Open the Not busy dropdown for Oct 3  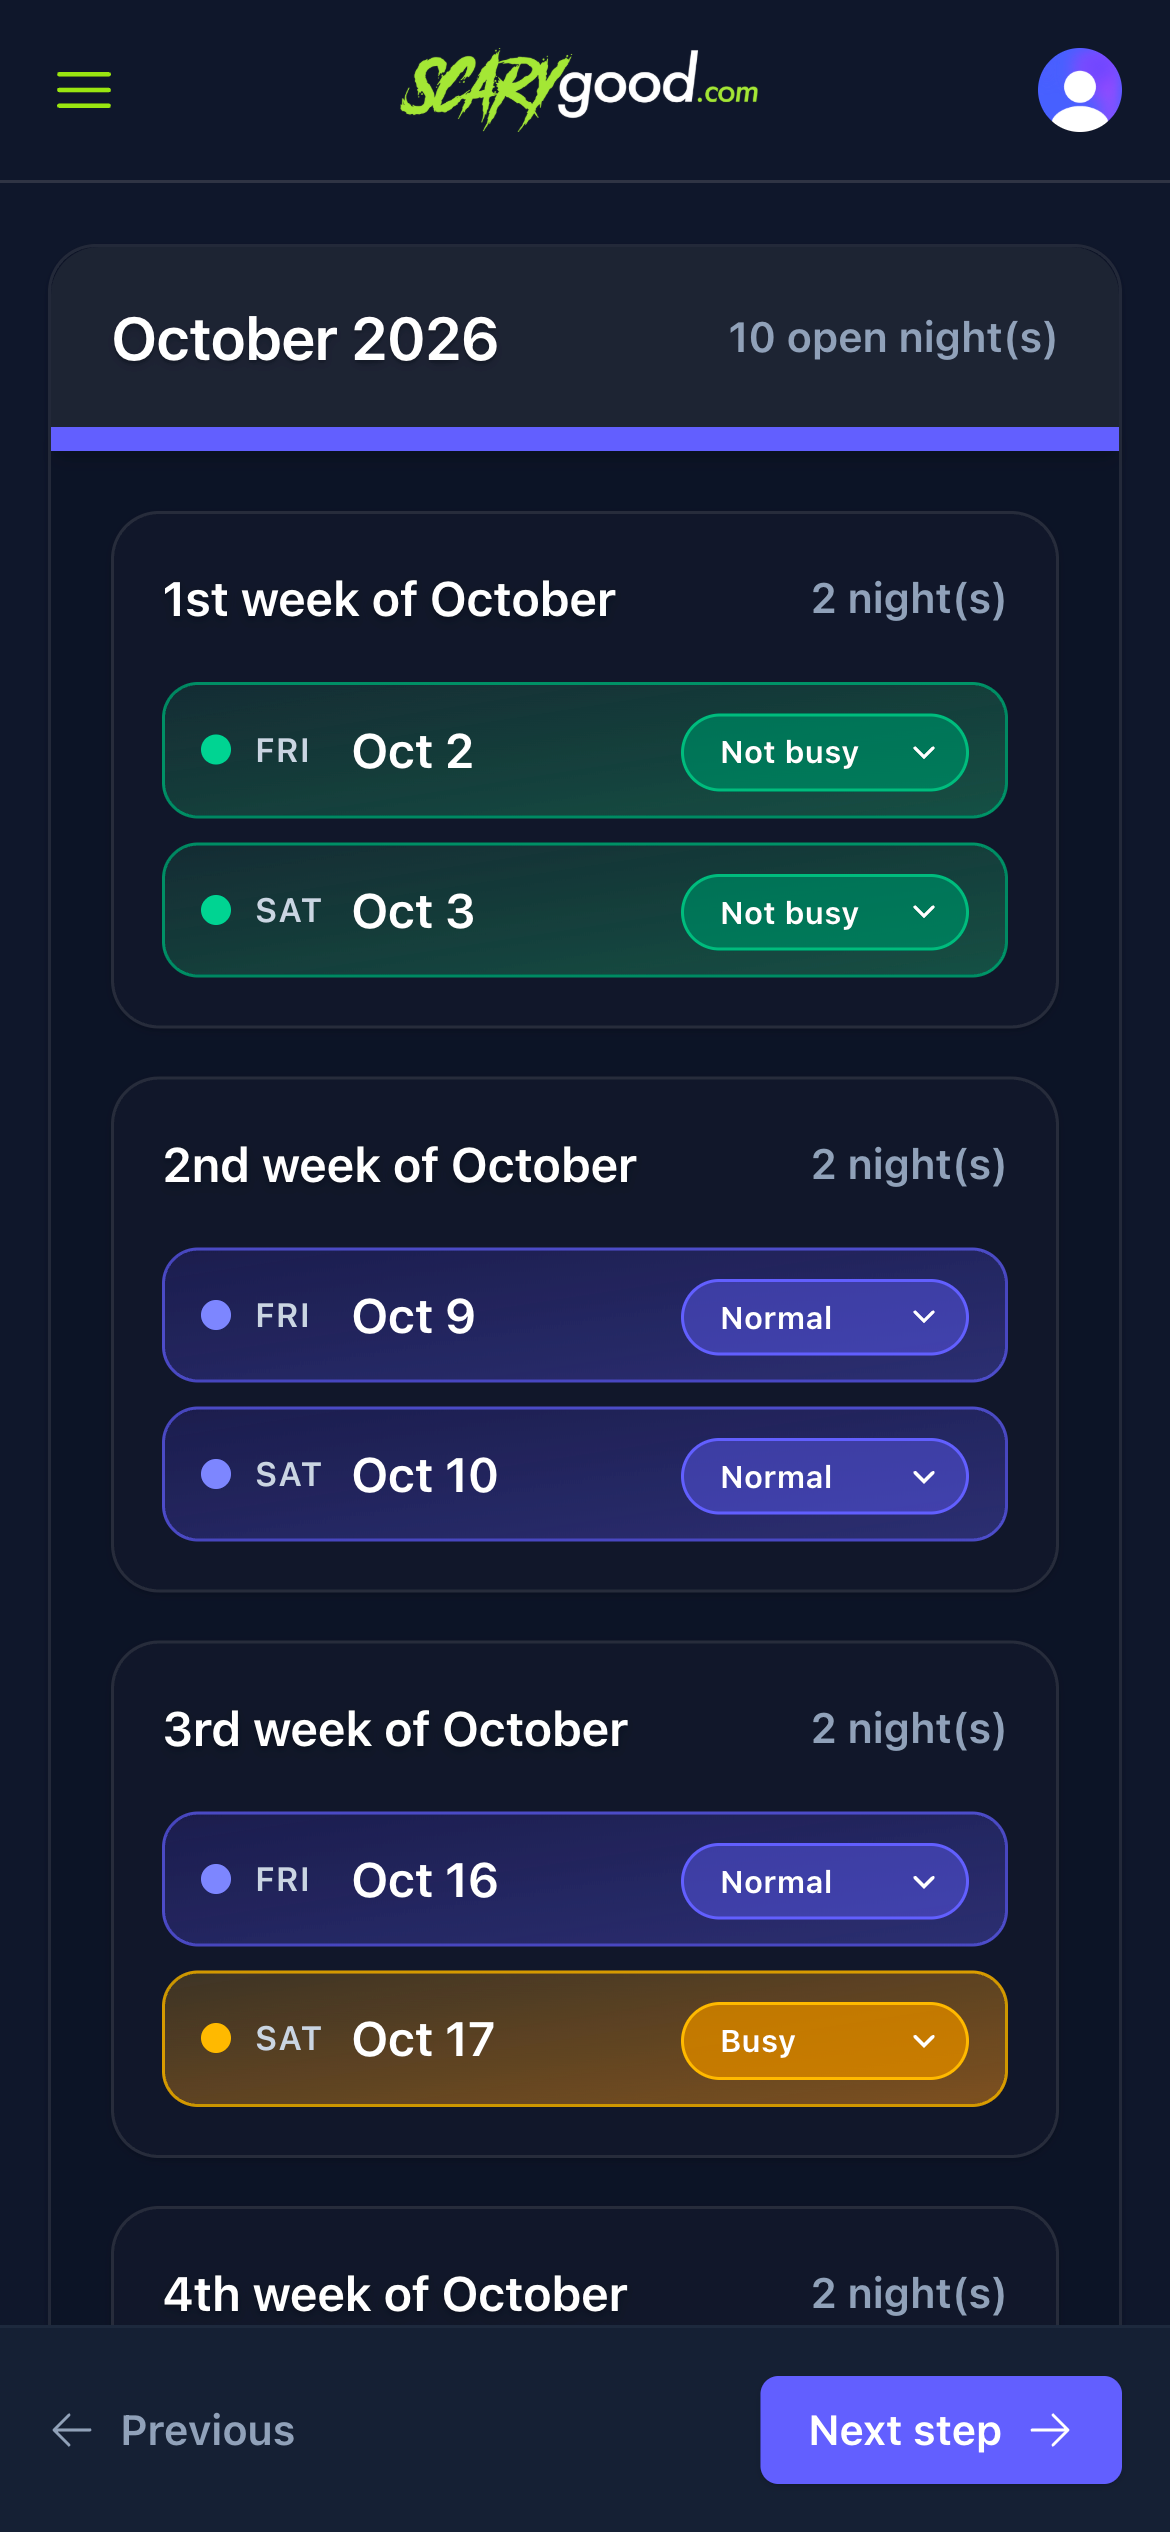(x=823, y=911)
